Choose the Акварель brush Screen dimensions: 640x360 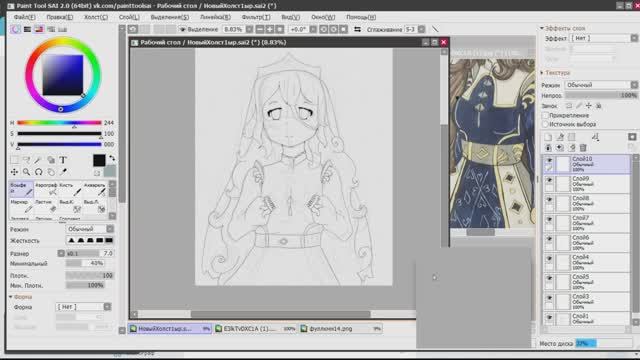pyautogui.click(x=95, y=189)
